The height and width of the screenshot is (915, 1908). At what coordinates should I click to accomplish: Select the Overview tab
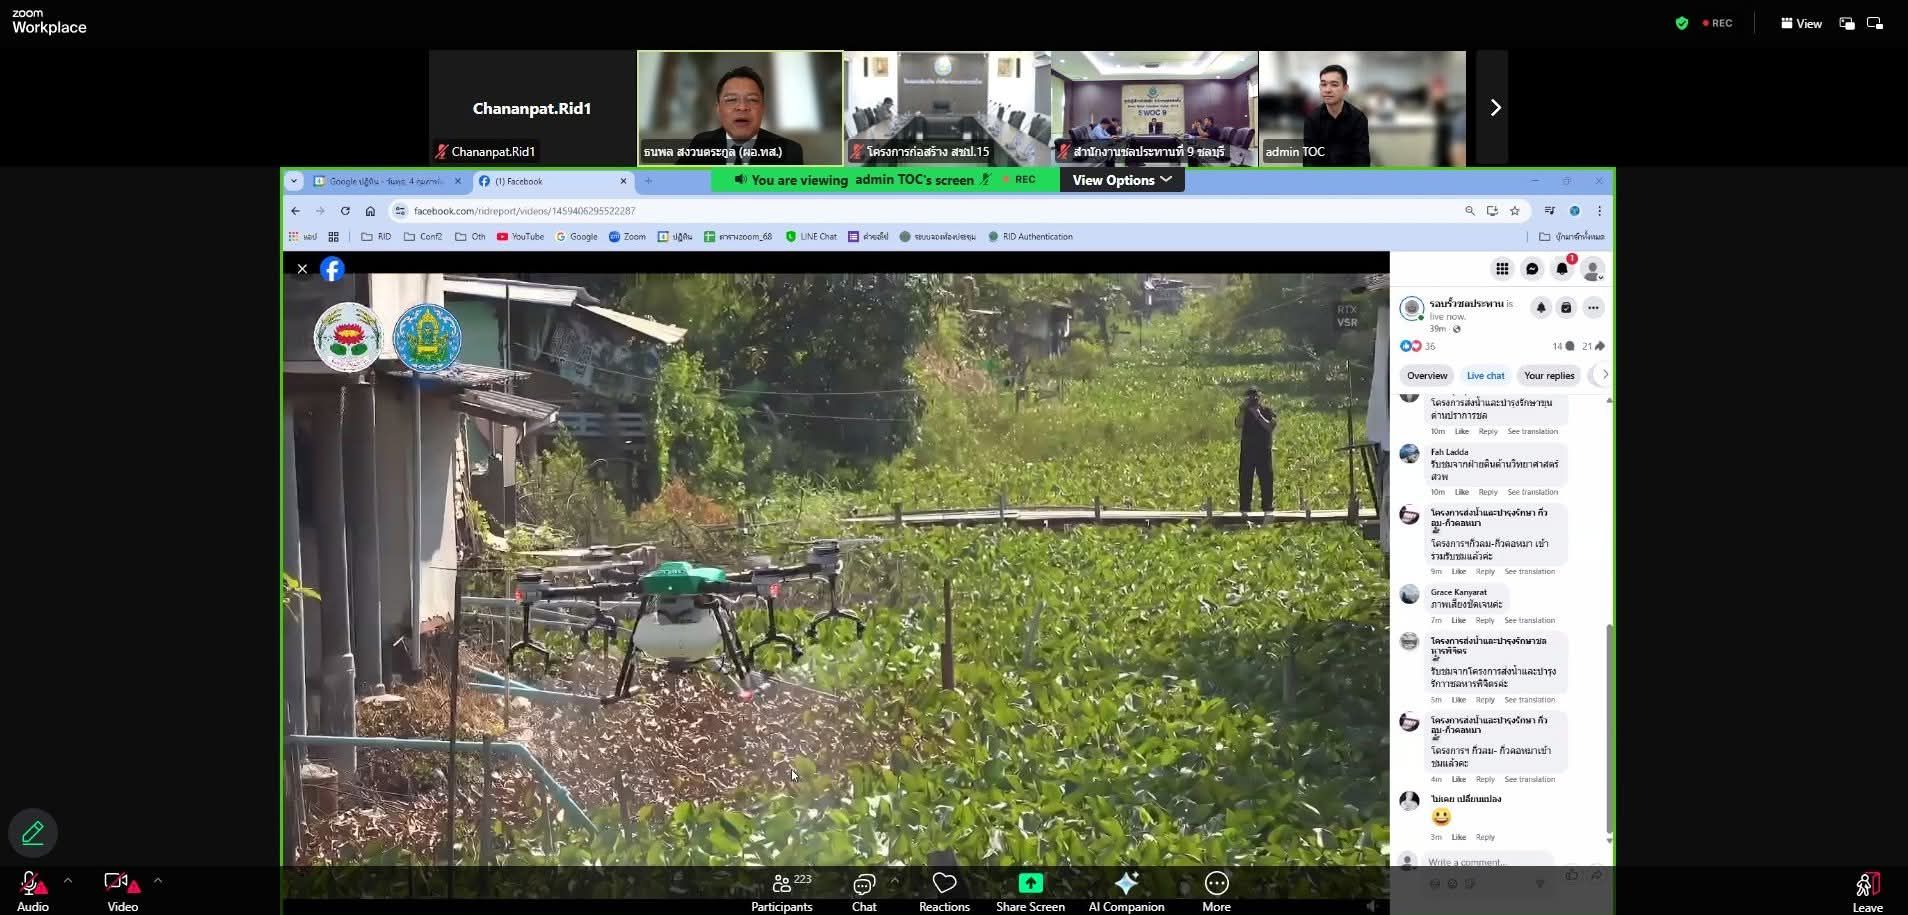pyautogui.click(x=1427, y=376)
